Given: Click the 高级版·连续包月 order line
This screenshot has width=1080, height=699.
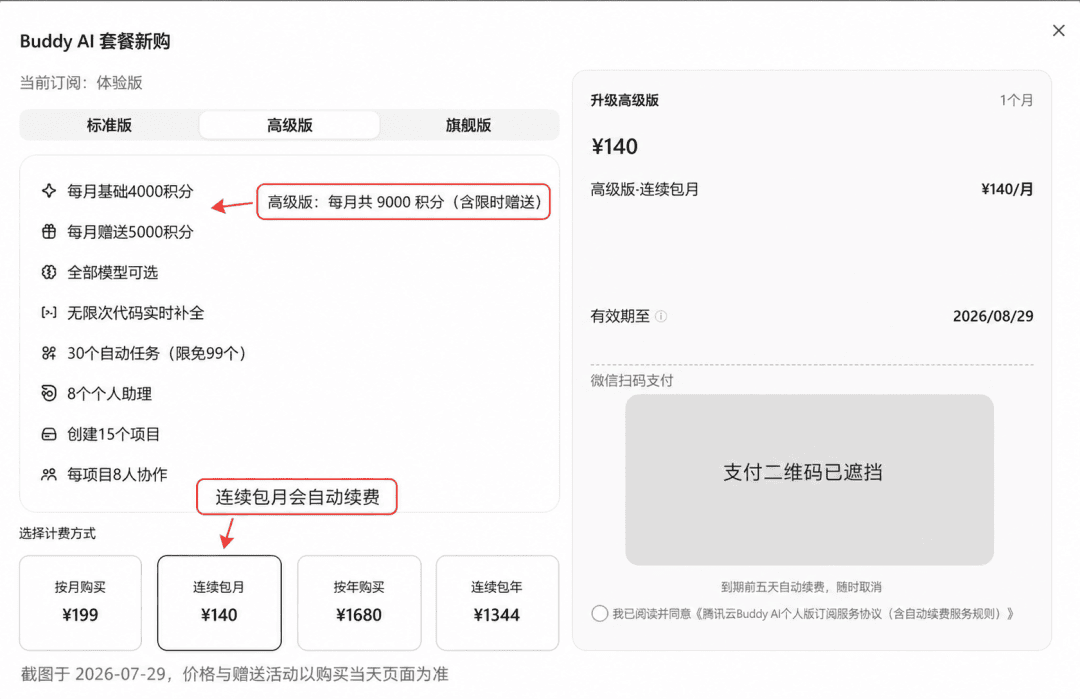Looking at the screenshot, I should click(645, 189).
